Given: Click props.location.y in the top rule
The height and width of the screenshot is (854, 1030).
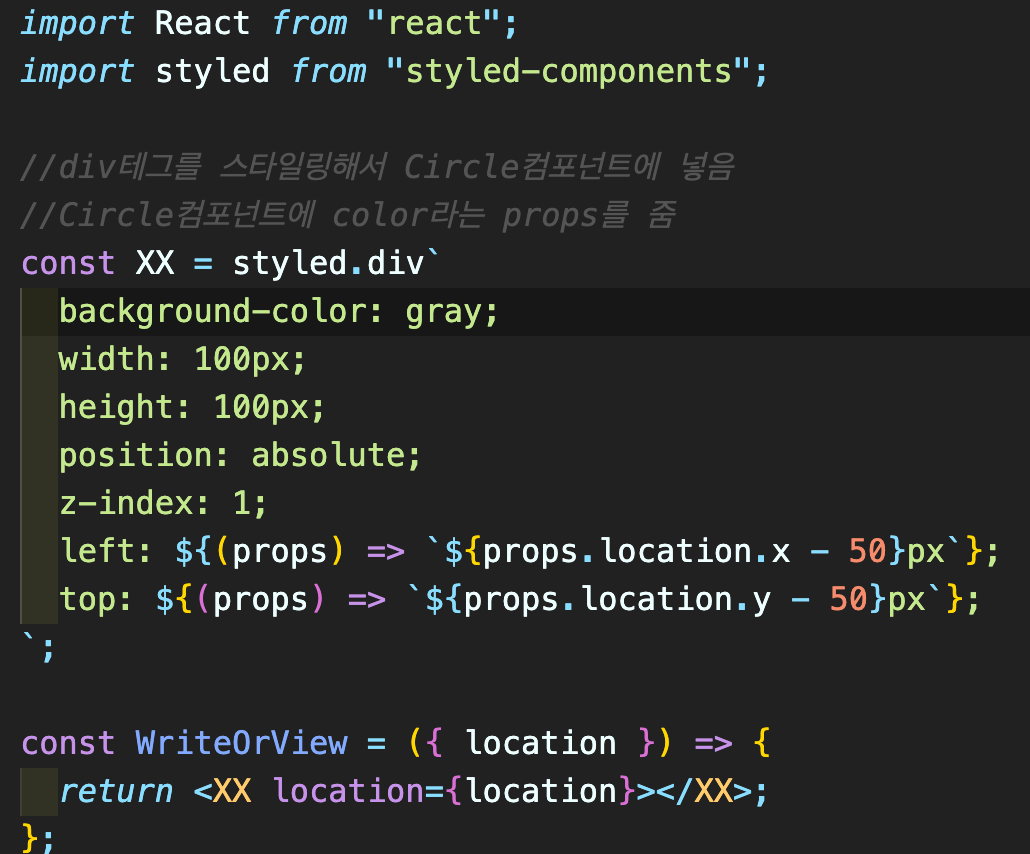Looking at the screenshot, I should click(x=617, y=600).
